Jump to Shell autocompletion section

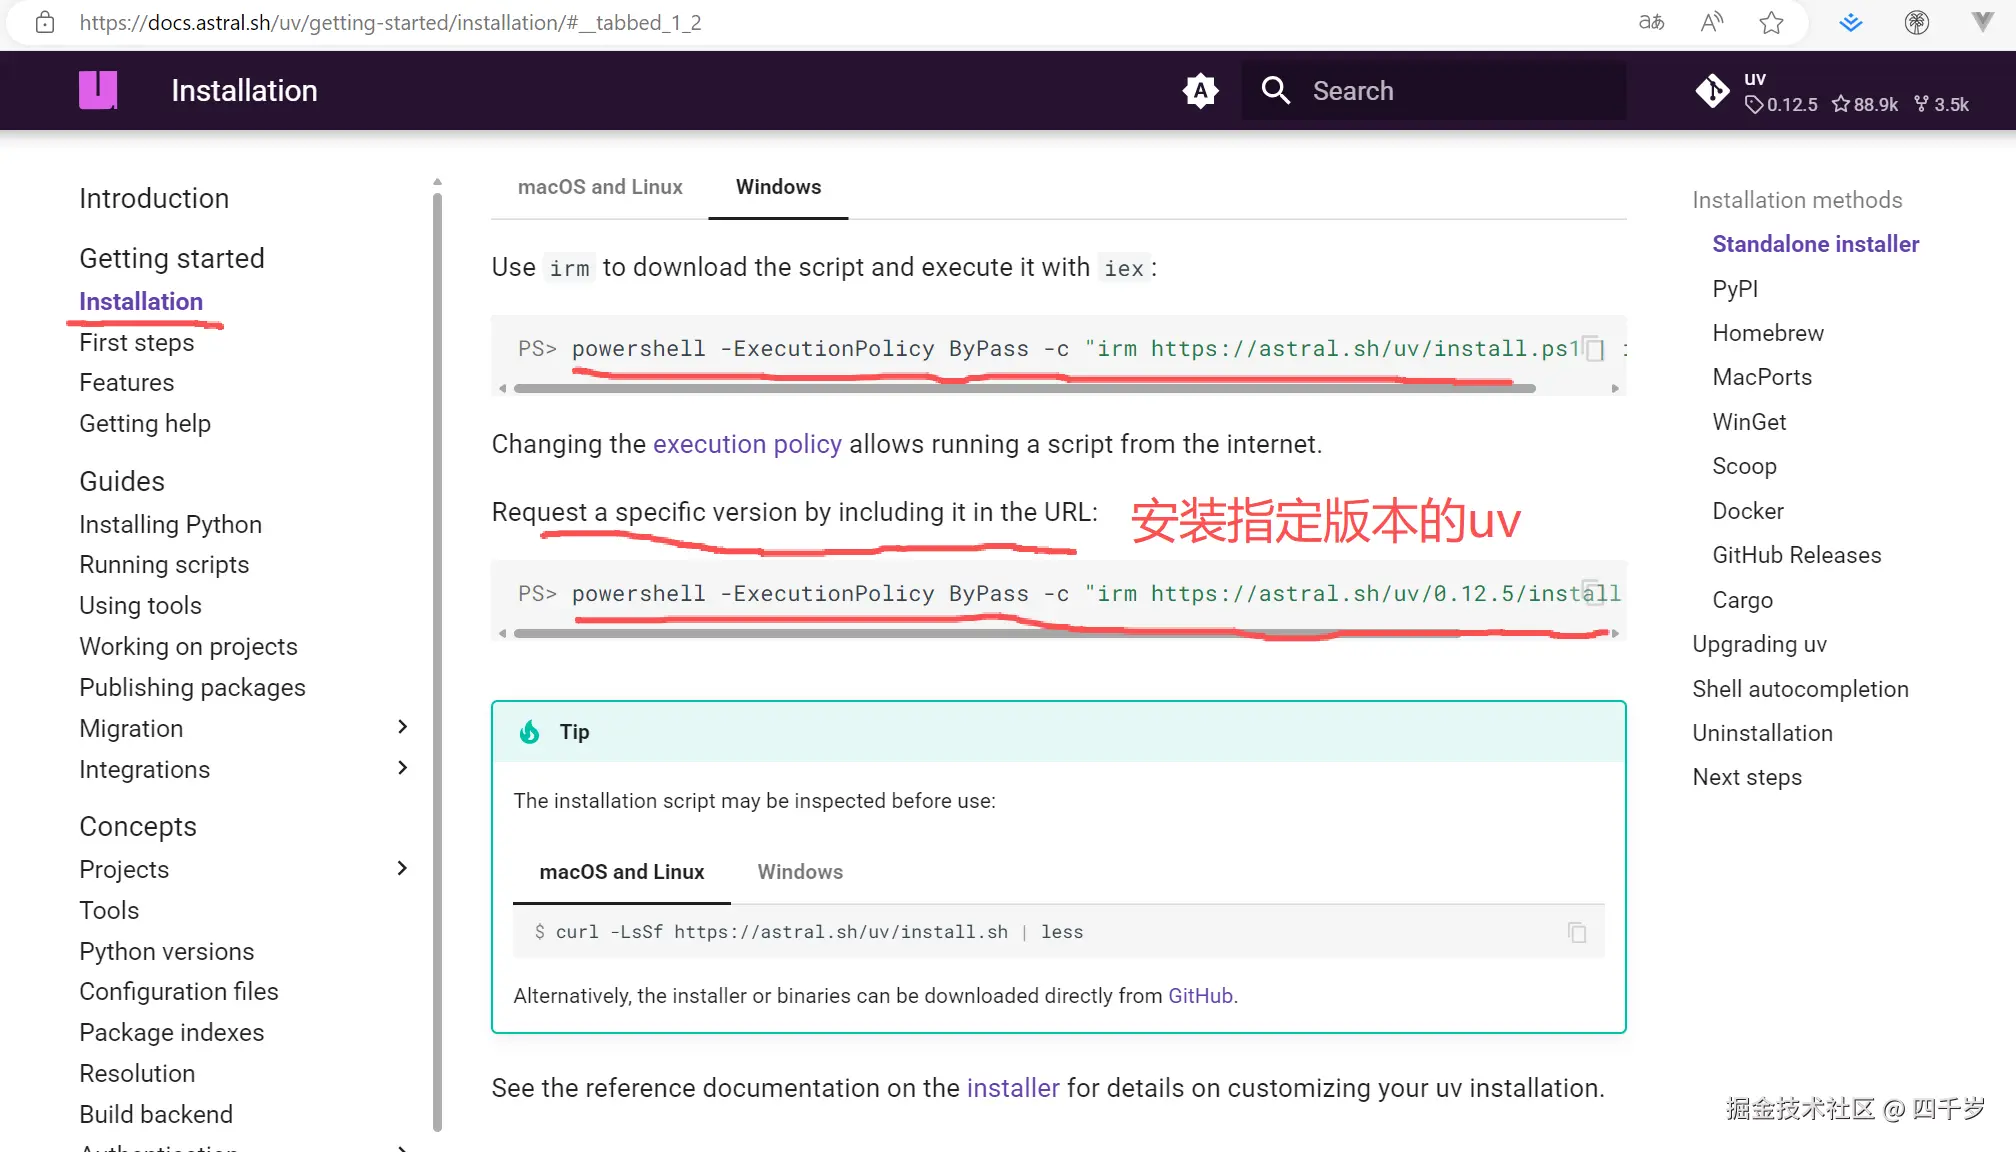pyautogui.click(x=1801, y=689)
